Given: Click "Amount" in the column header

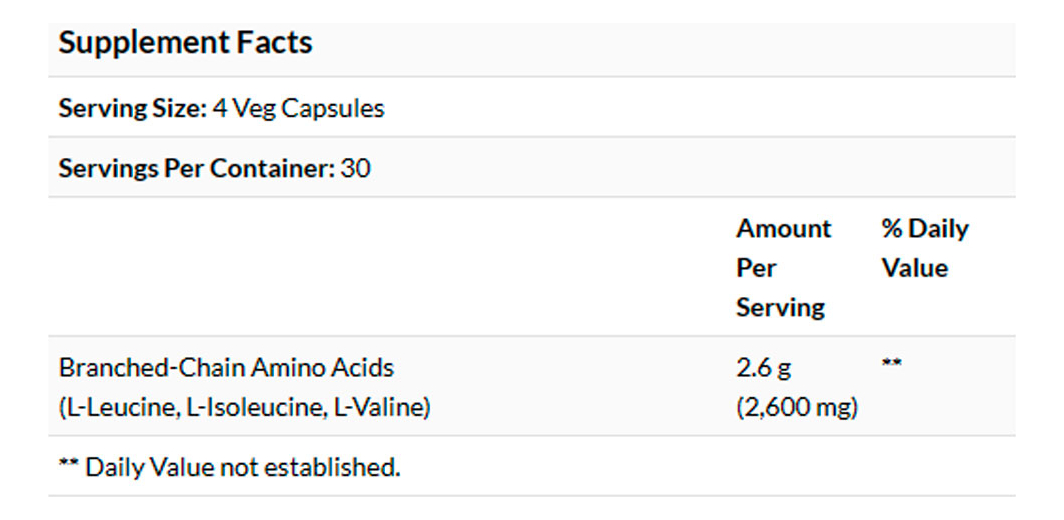Looking at the screenshot, I should (783, 229).
